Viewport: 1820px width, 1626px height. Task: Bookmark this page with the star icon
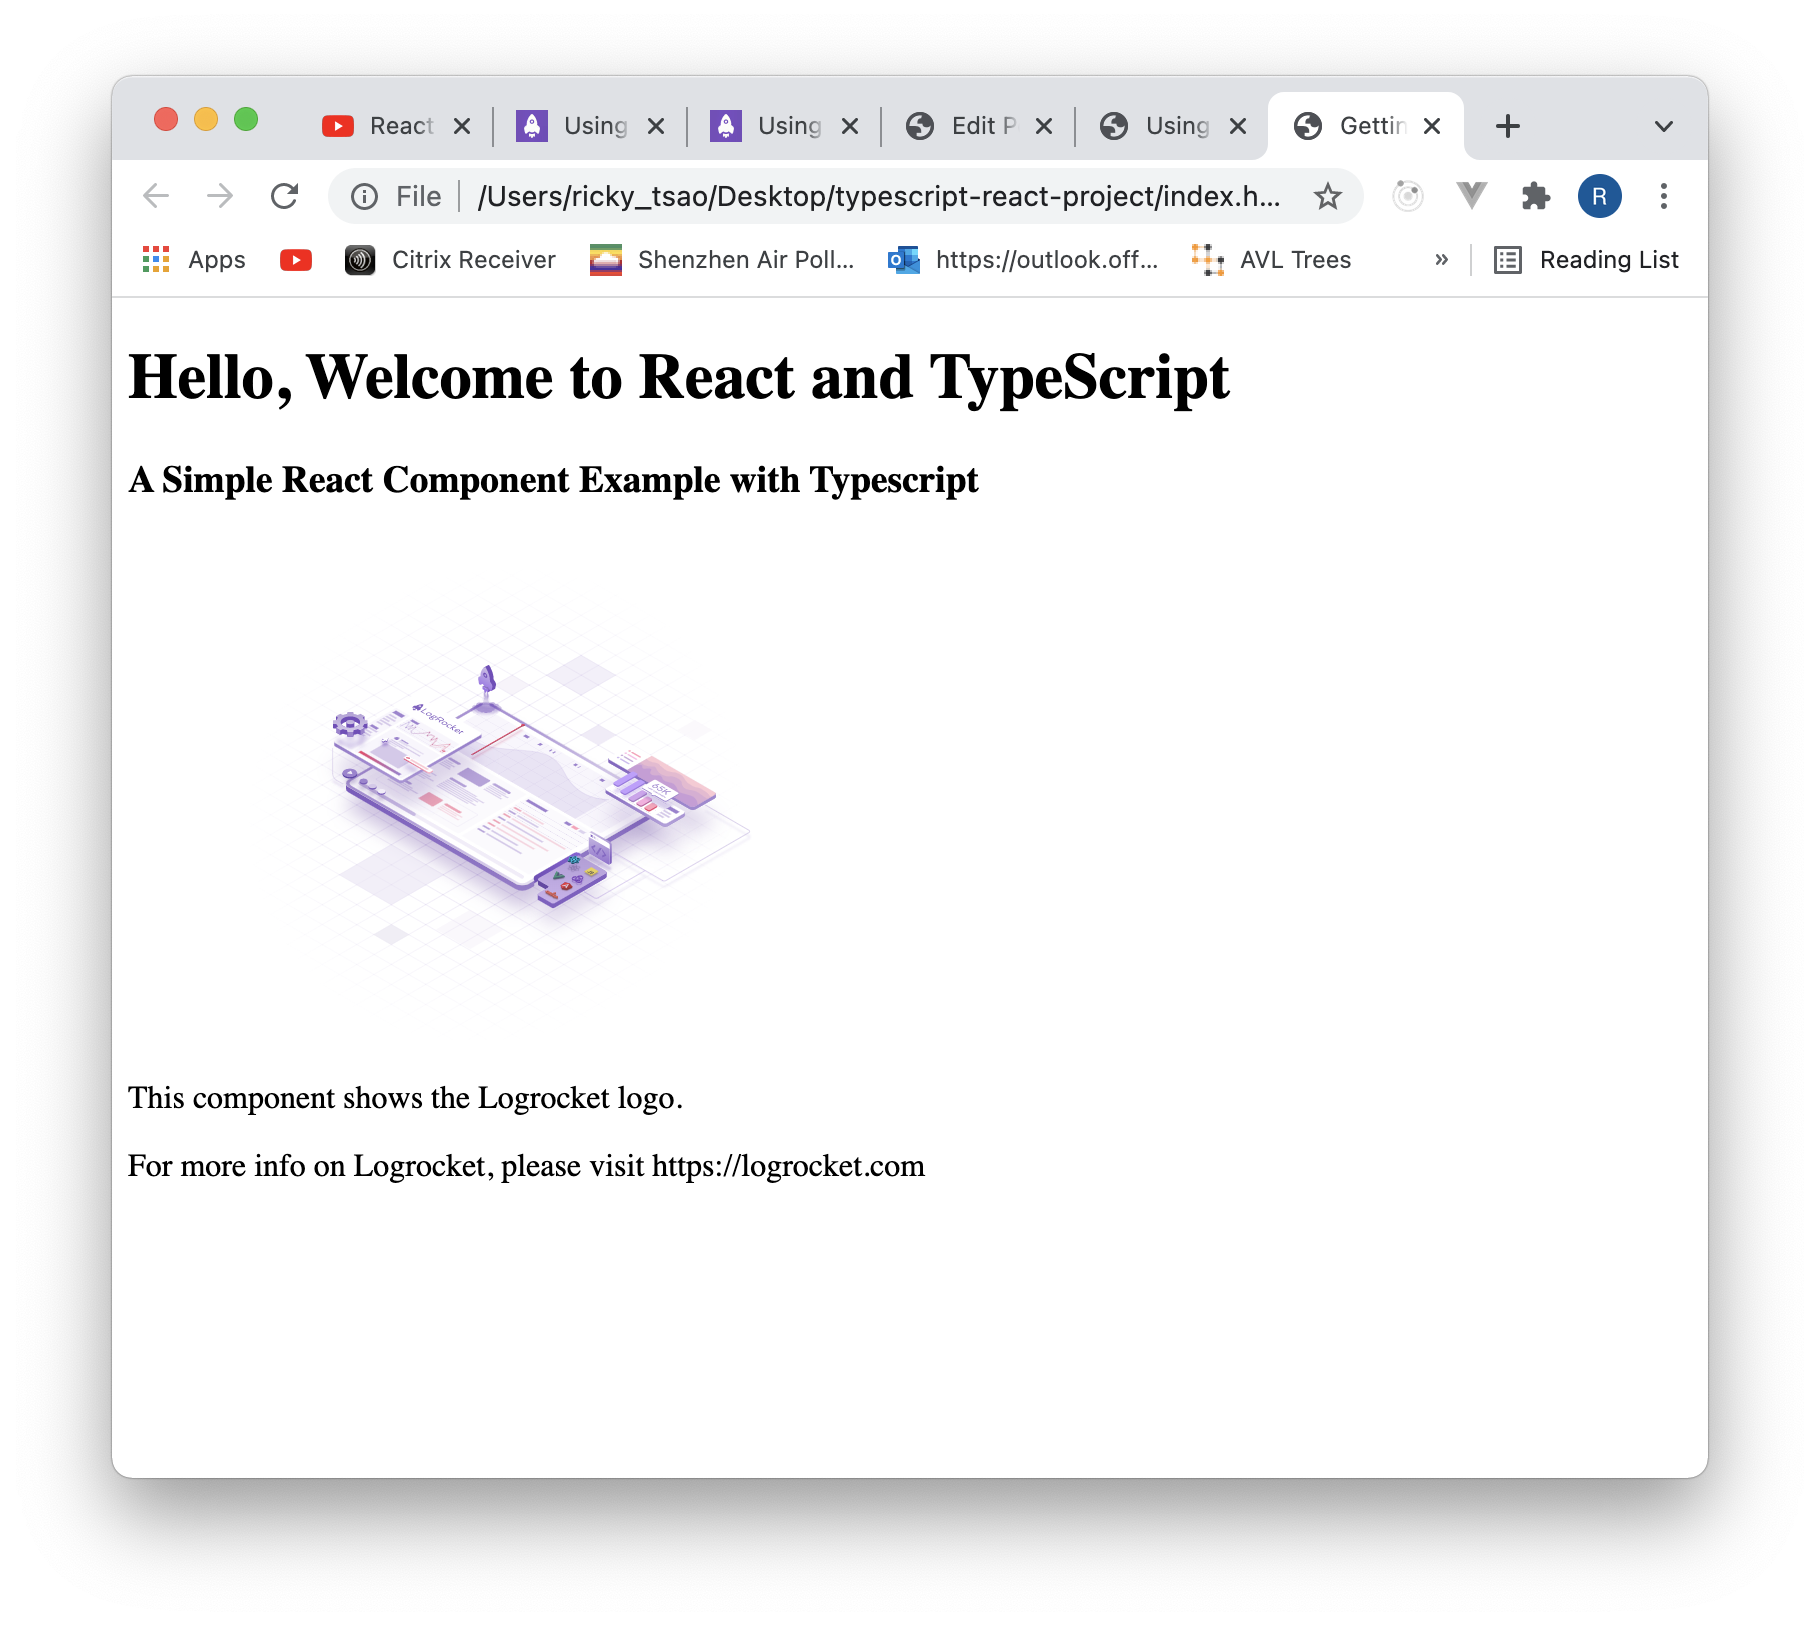click(1327, 196)
